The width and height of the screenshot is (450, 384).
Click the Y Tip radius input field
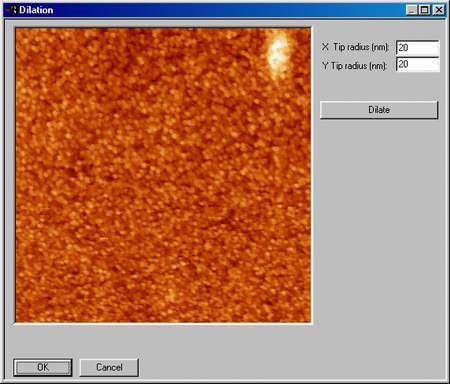(418, 64)
